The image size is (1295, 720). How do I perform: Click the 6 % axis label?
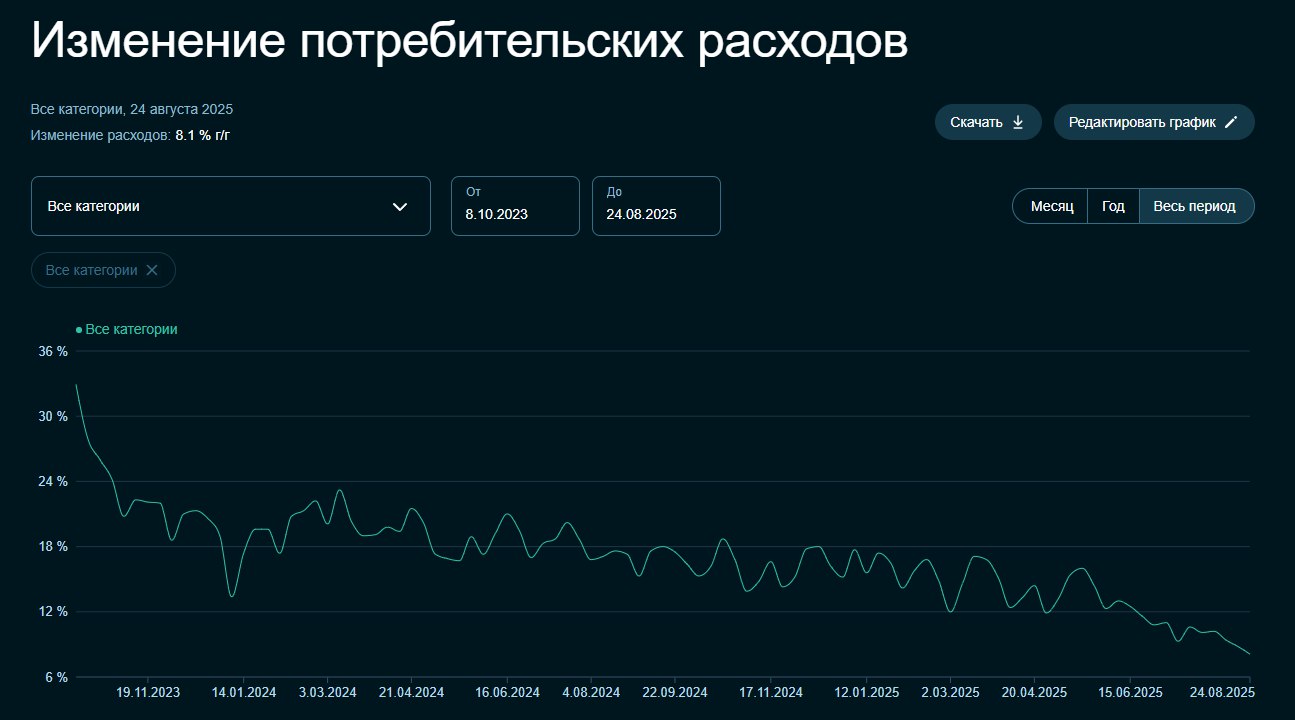[56, 677]
